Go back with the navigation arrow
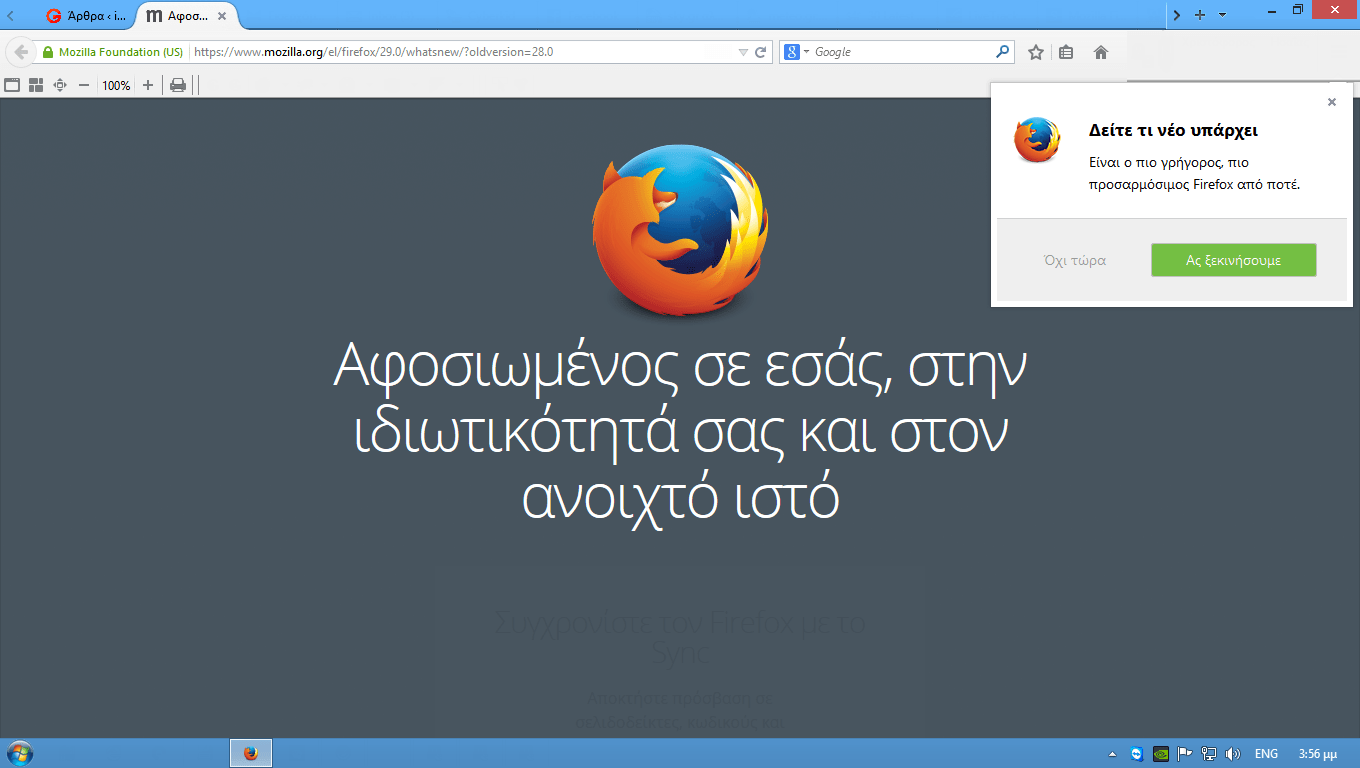The width and height of the screenshot is (1360, 768). click(x=20, y=52)
